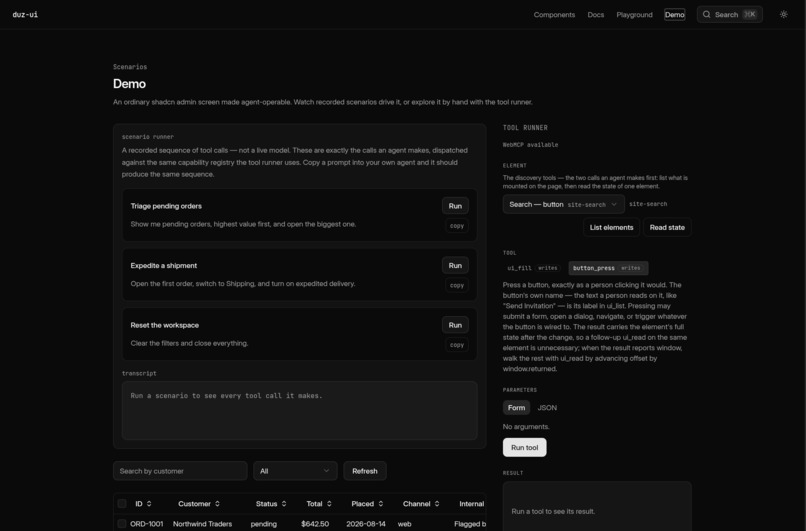Image resolution: width=806 pixels, height=531 pixels.
Task: Sort by Placed column arrows icon
Action: (381, 504)
